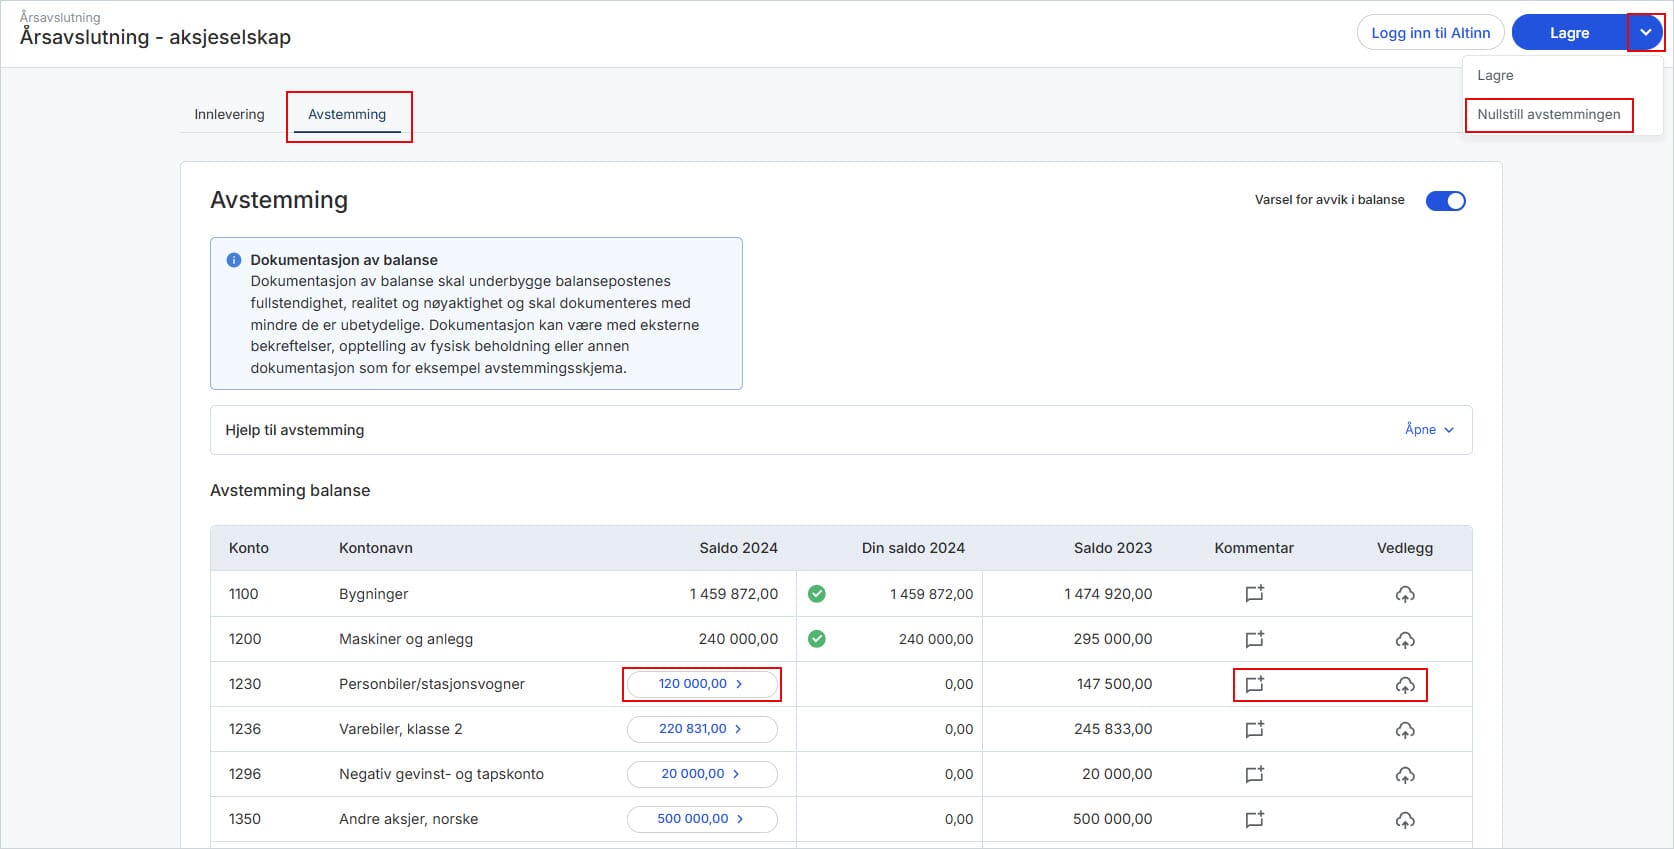This screenshot has height=849, width=1674.
Task: Upload attachment for Negativ gevinst- og tapskonto
Action: point(1405,775)
